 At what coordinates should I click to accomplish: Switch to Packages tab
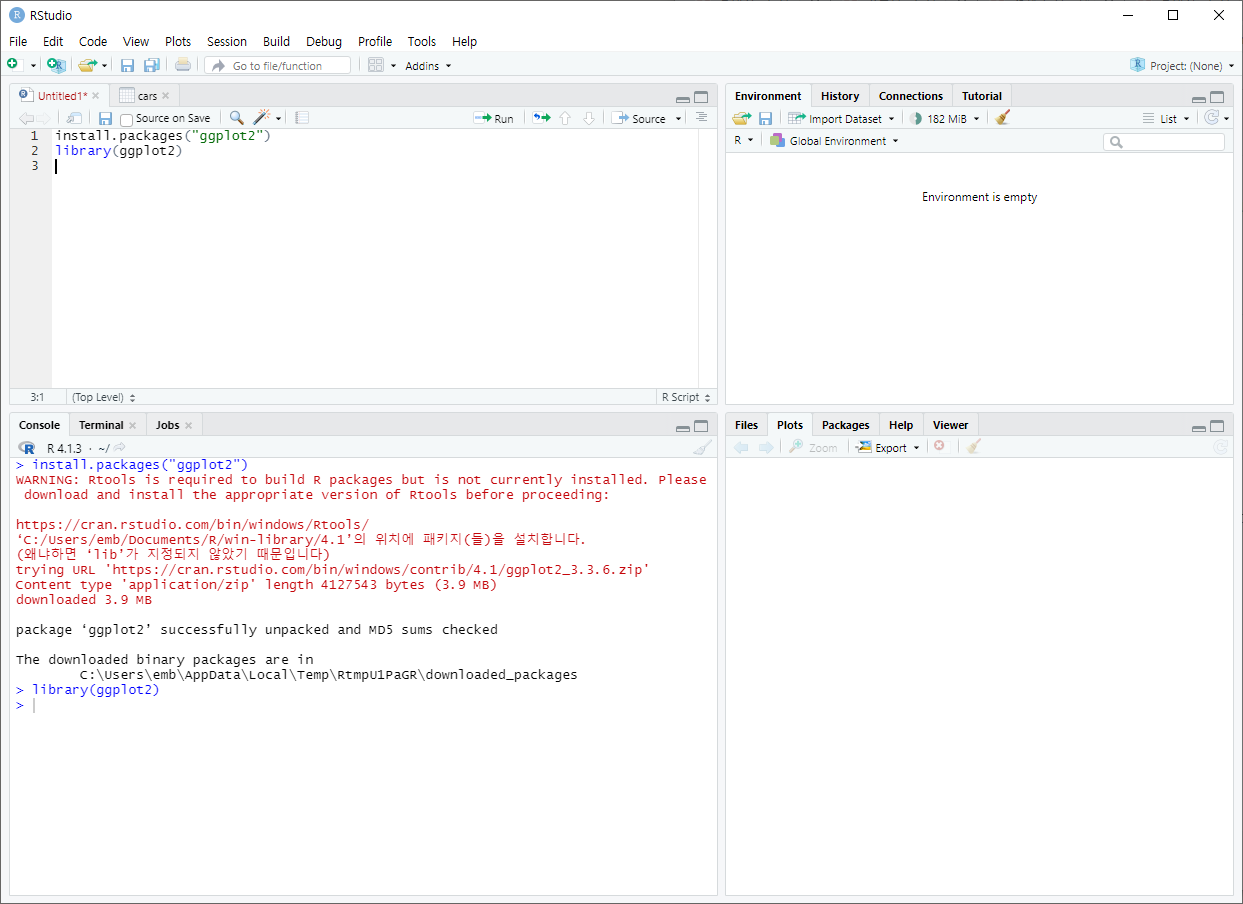tap(845, 425)
